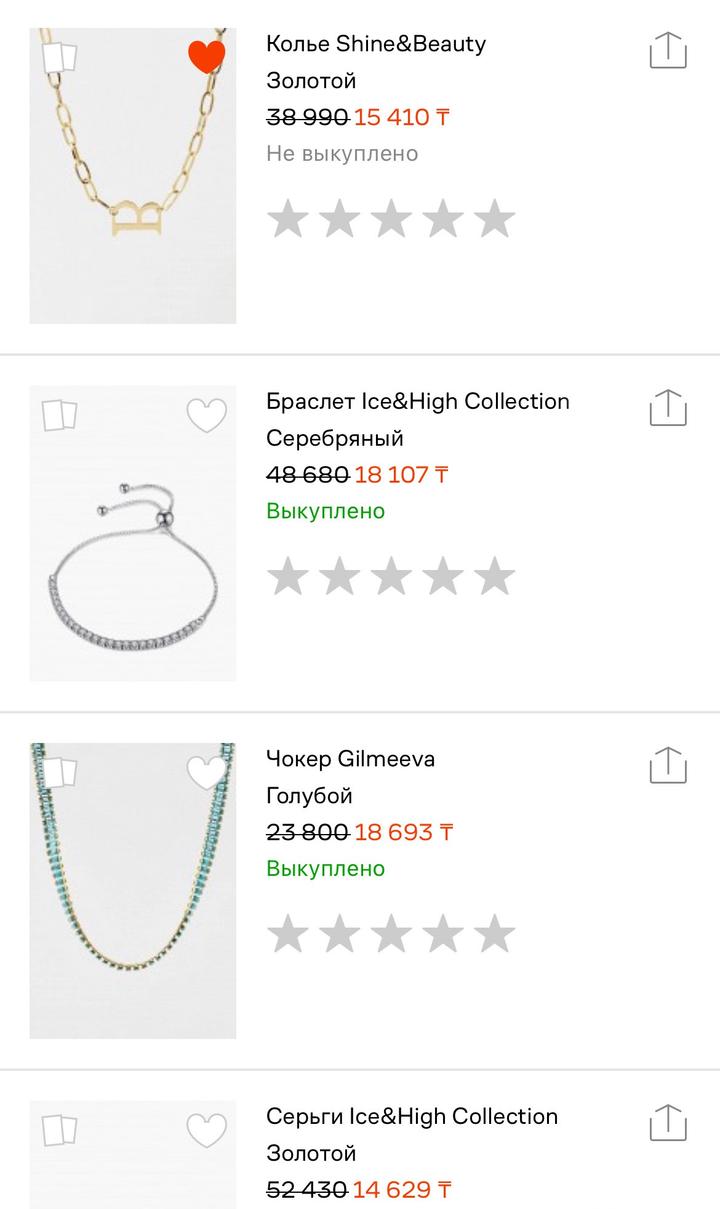Rate the silver bracelet three stars
Screen dimensions: 720x1209
(x=391, y=577)
